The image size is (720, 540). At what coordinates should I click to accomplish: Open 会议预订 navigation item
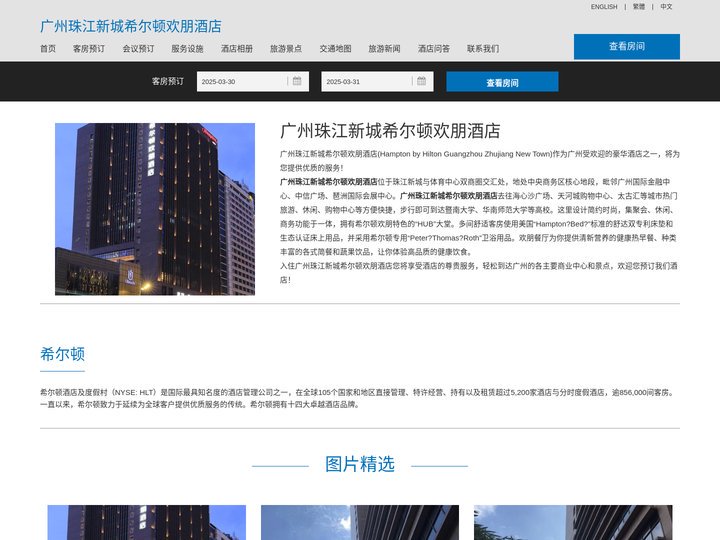pyautogui.click(x=138, y=49)
